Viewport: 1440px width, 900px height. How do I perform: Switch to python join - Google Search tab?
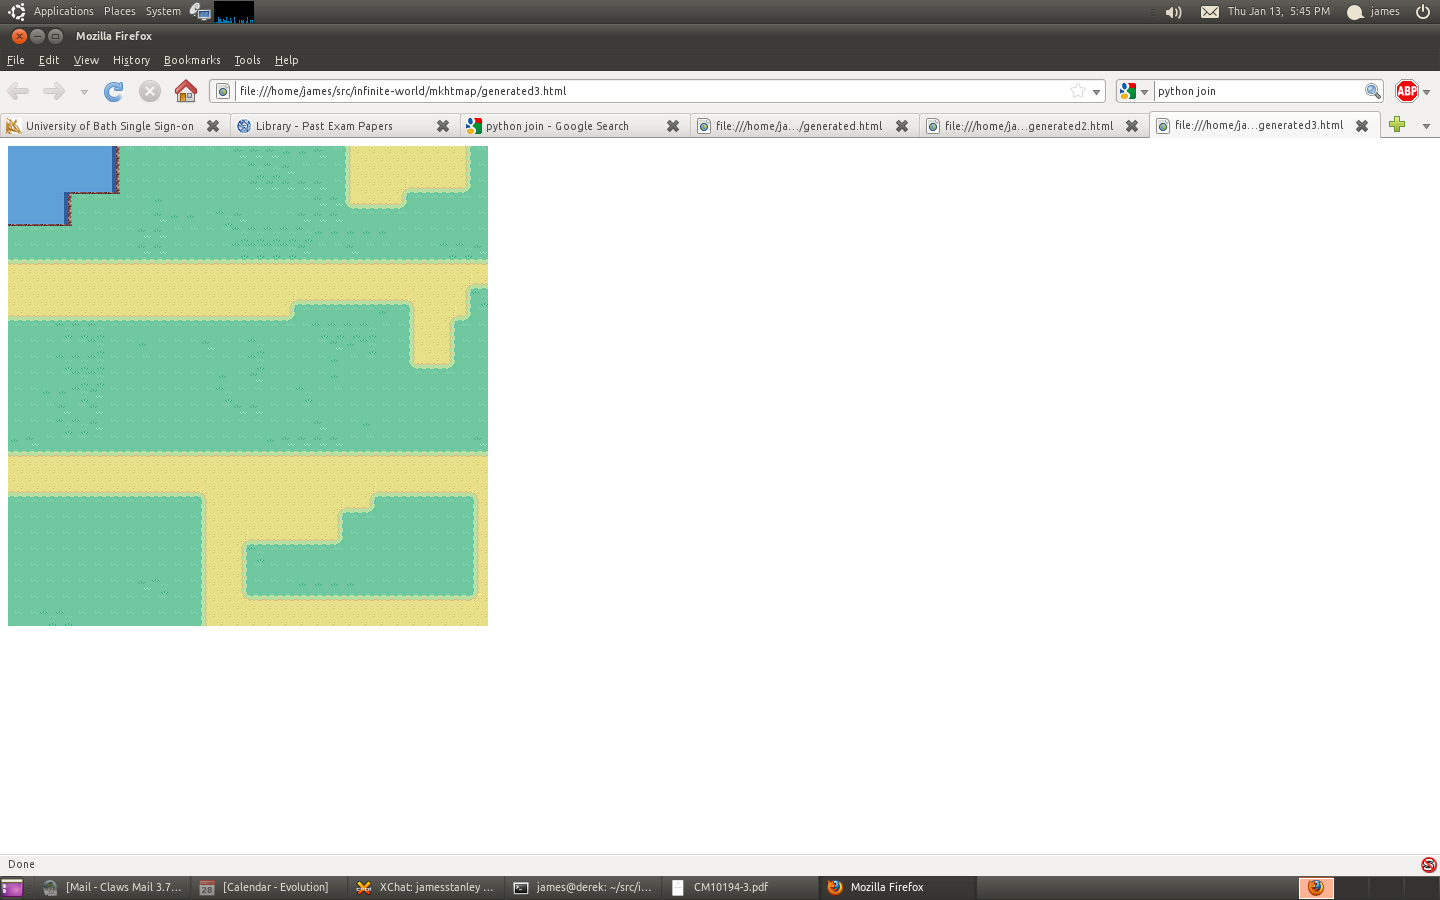(557, 126)
